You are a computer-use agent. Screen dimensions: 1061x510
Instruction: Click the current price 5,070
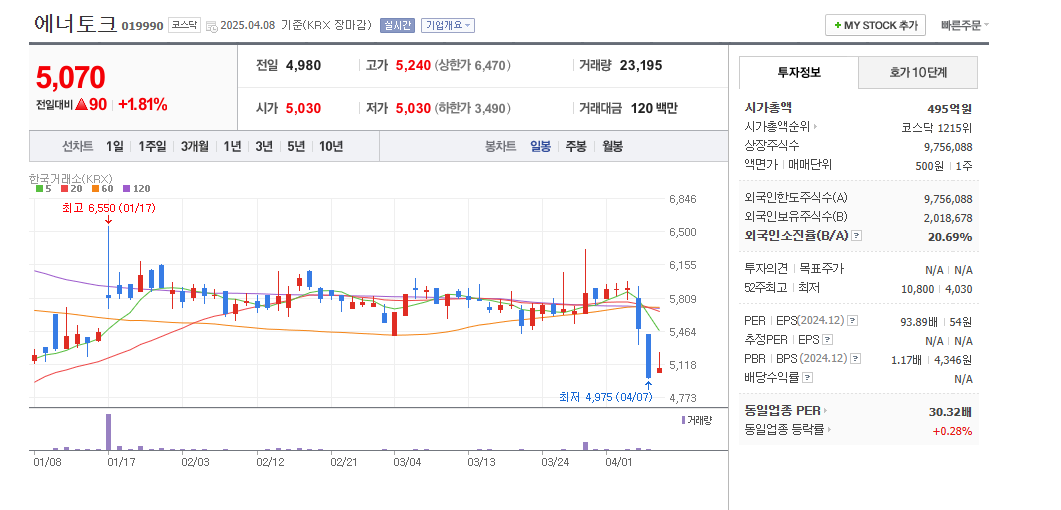[71, 78]
